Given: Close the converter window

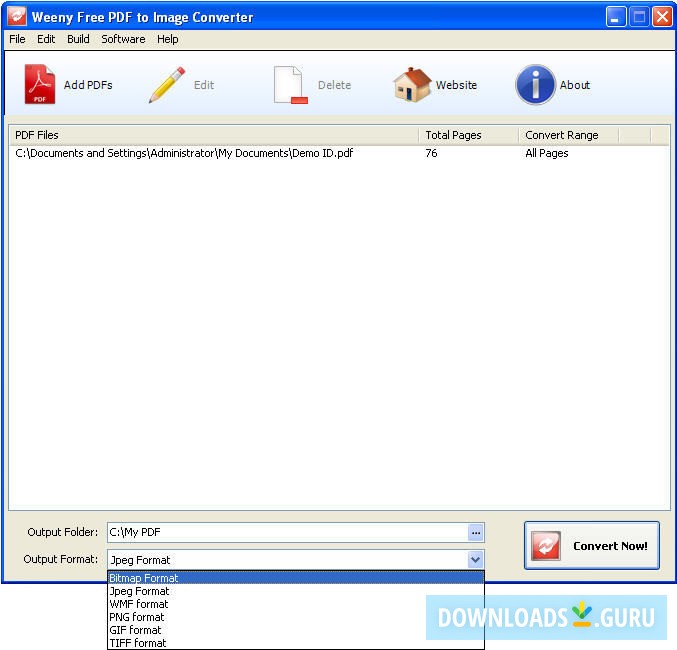Looking at the screenshot, I should click(x=662, y=17).
